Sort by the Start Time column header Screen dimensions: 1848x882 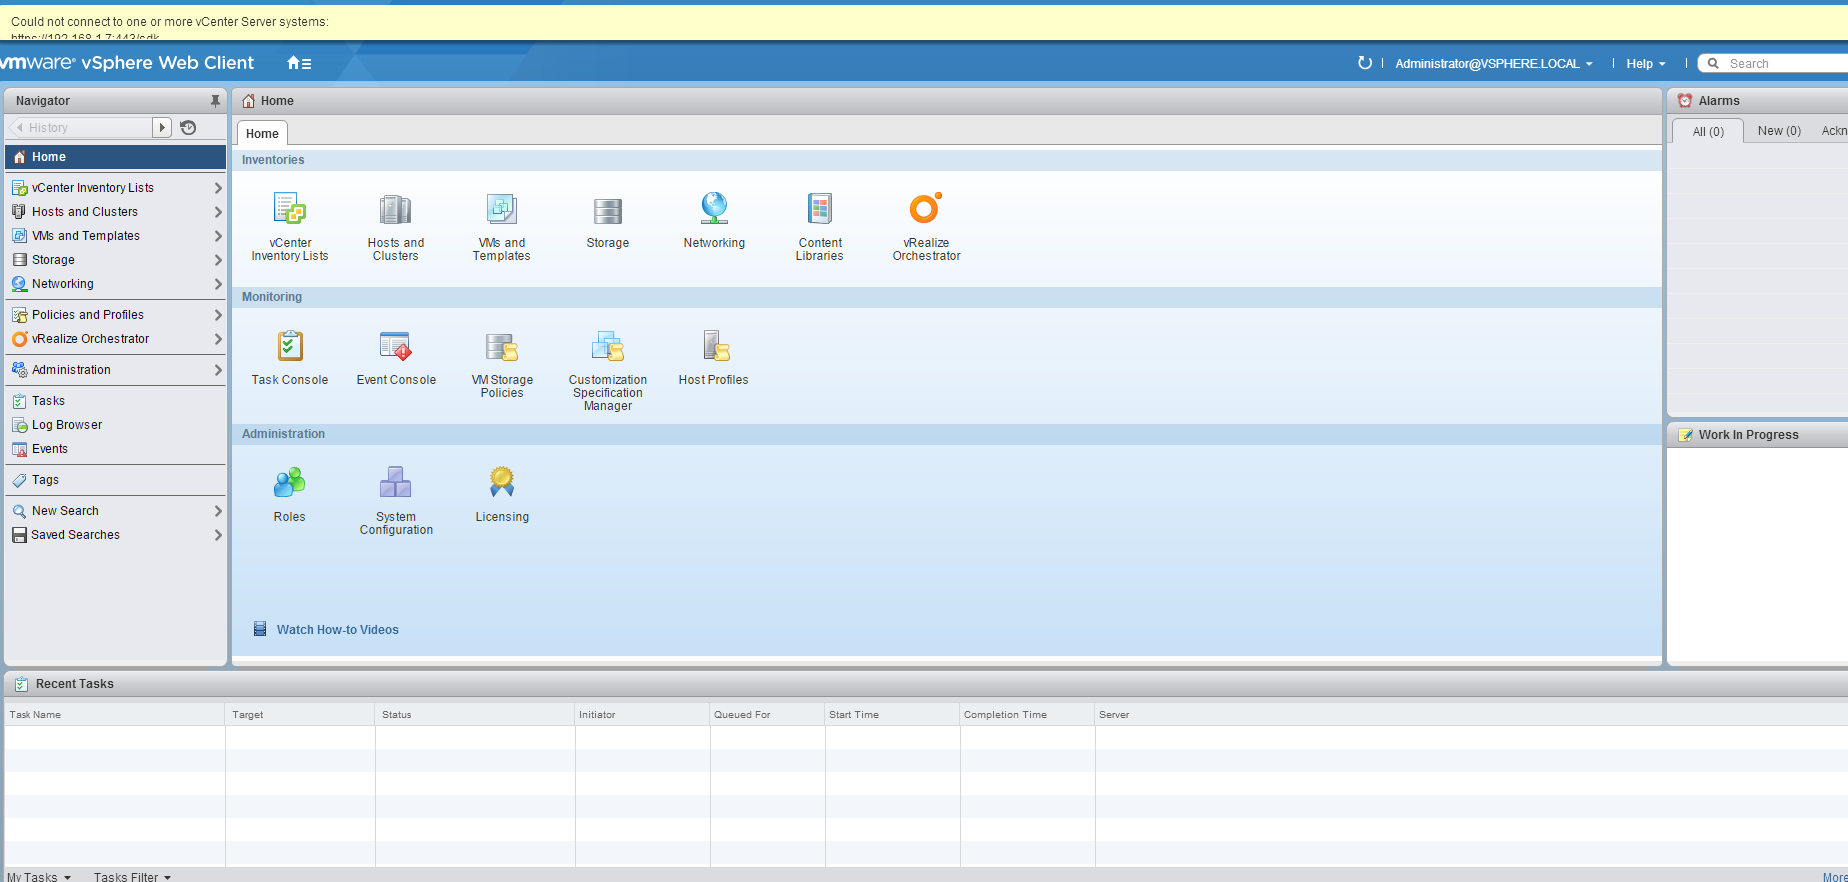(x=892, y=714)
